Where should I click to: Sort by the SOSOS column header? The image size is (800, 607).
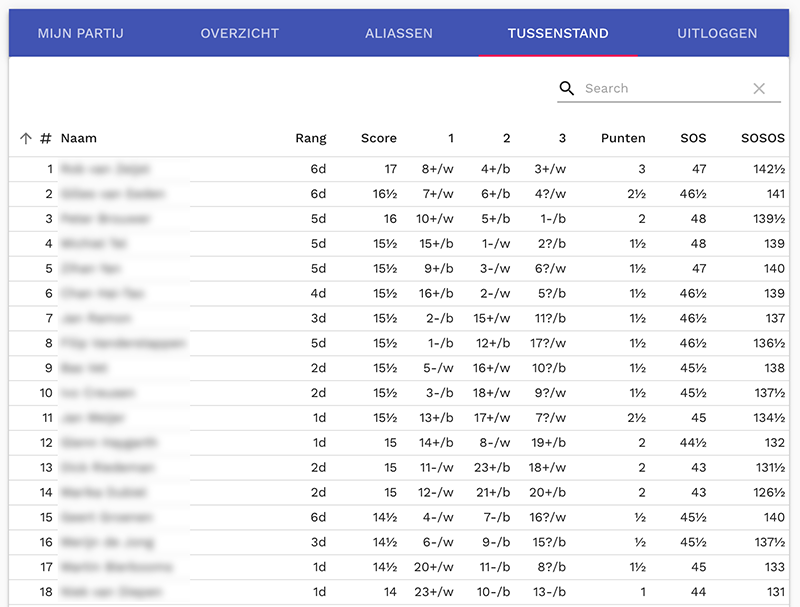[x=763, y=139]
